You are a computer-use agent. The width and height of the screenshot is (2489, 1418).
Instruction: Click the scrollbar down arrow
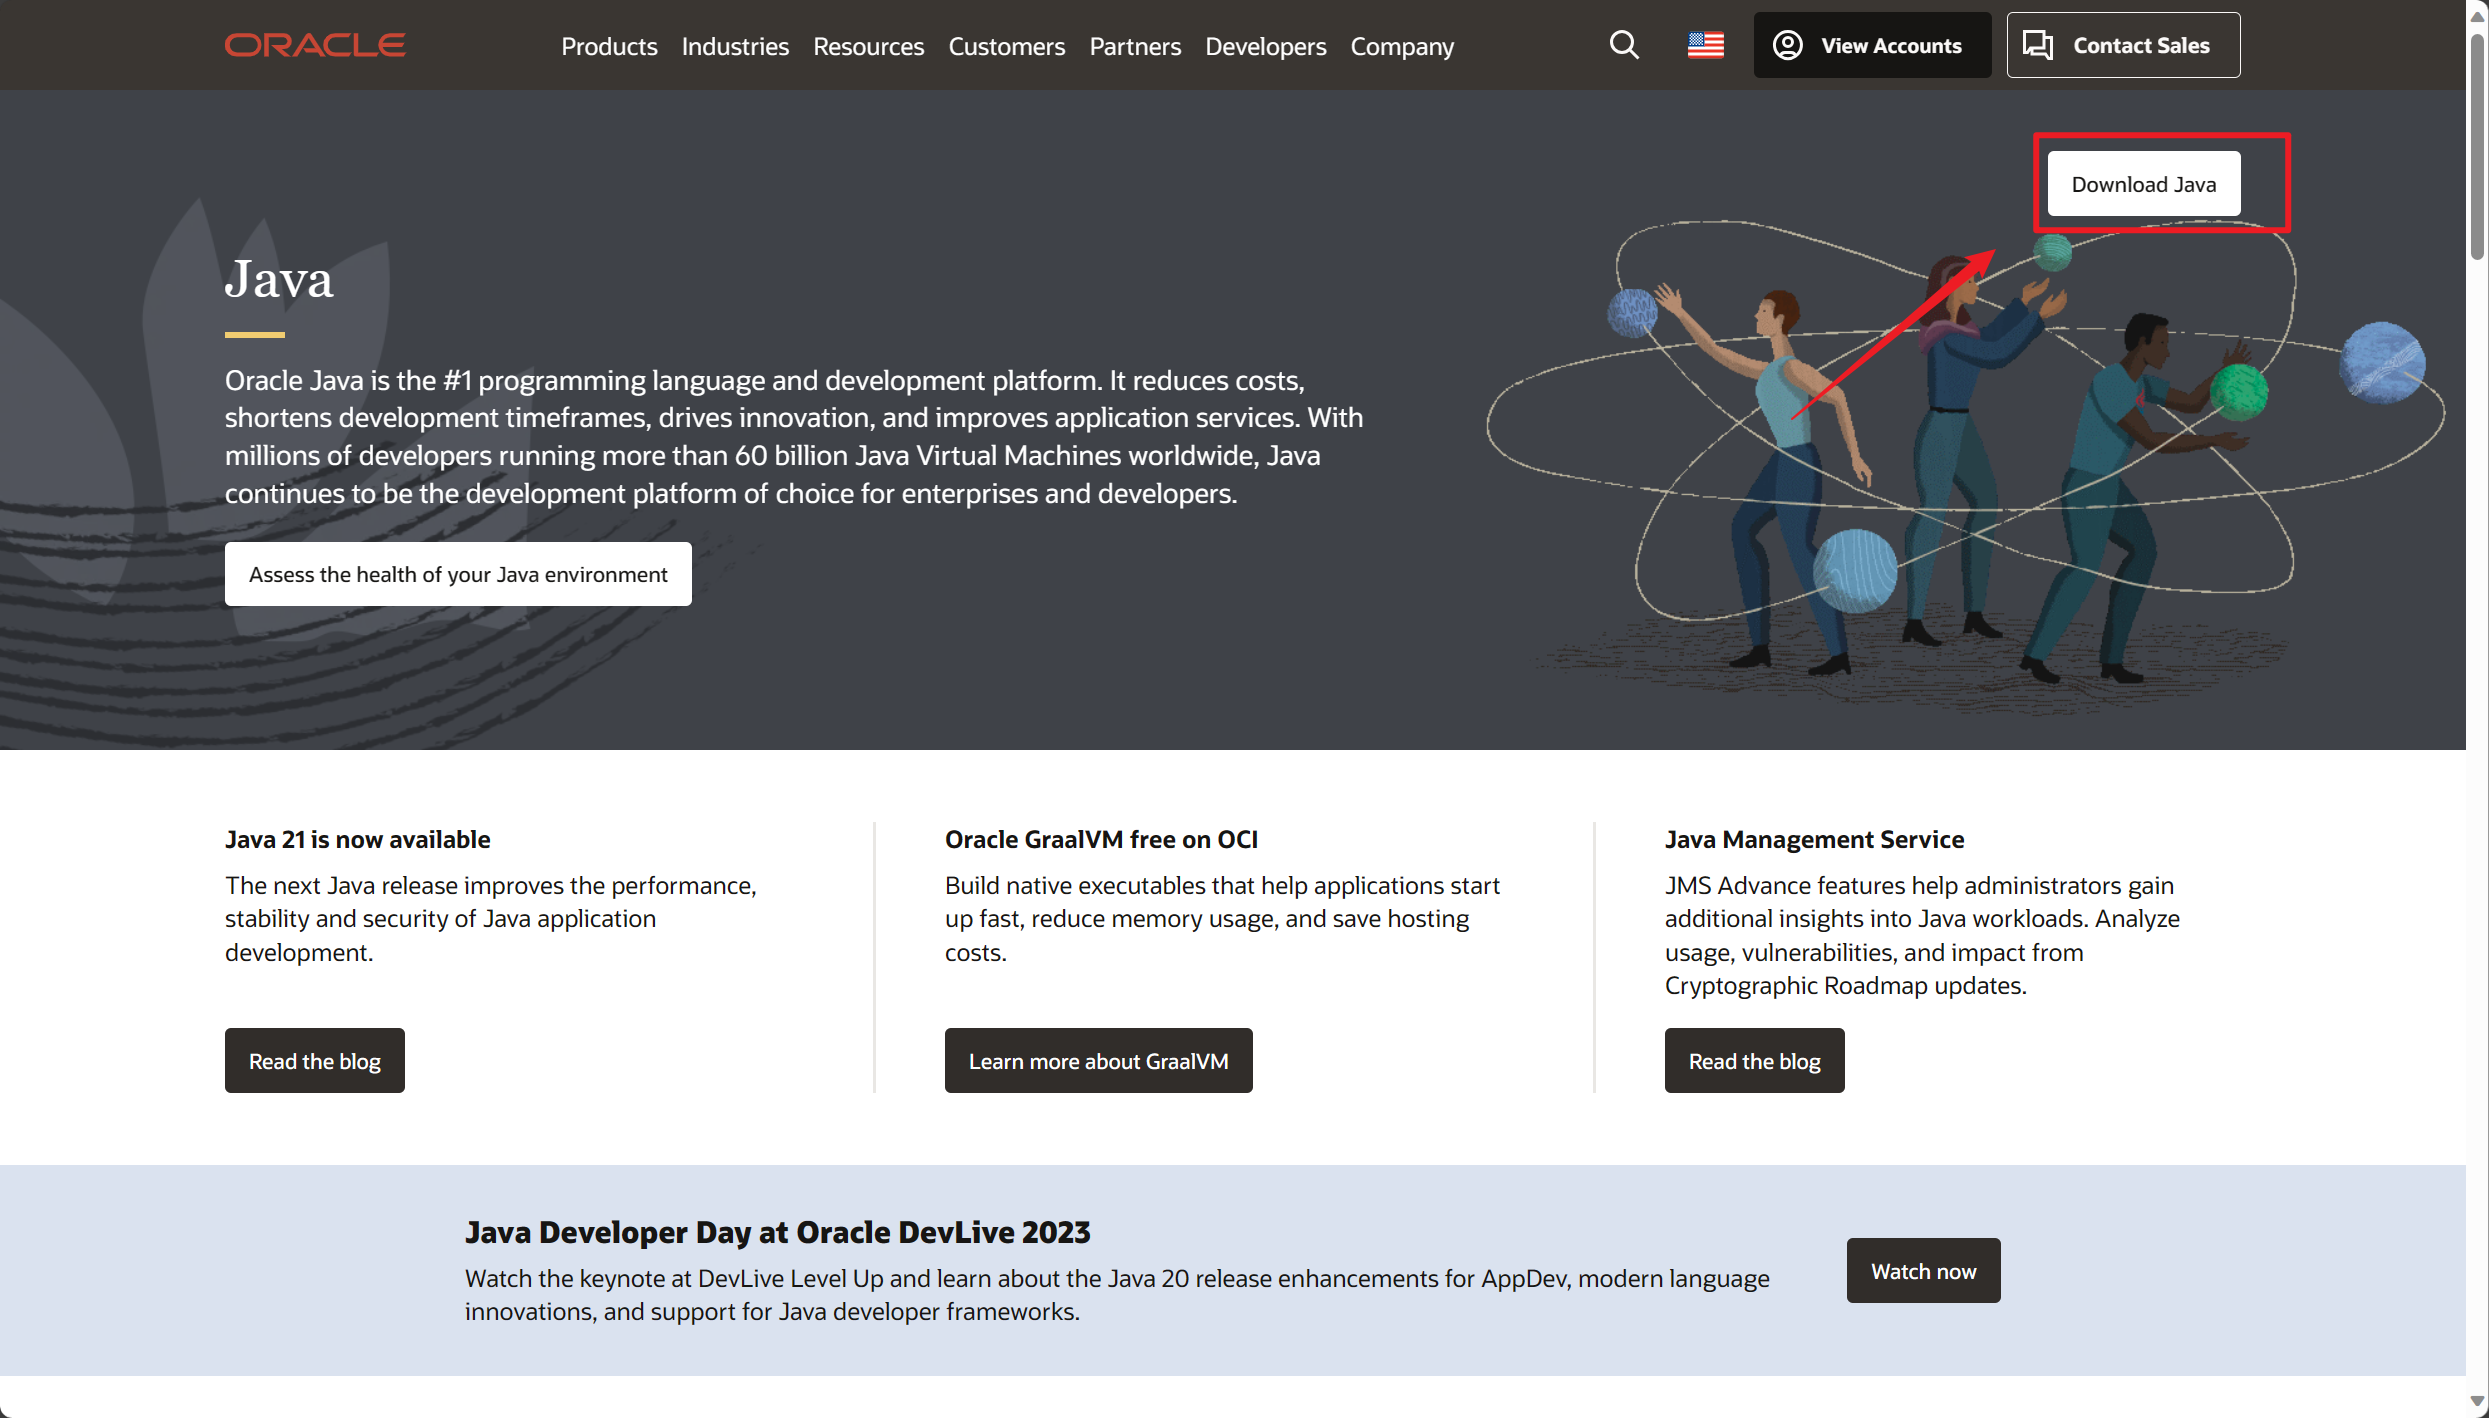pyautogui.click(x=2477, y=1403)
